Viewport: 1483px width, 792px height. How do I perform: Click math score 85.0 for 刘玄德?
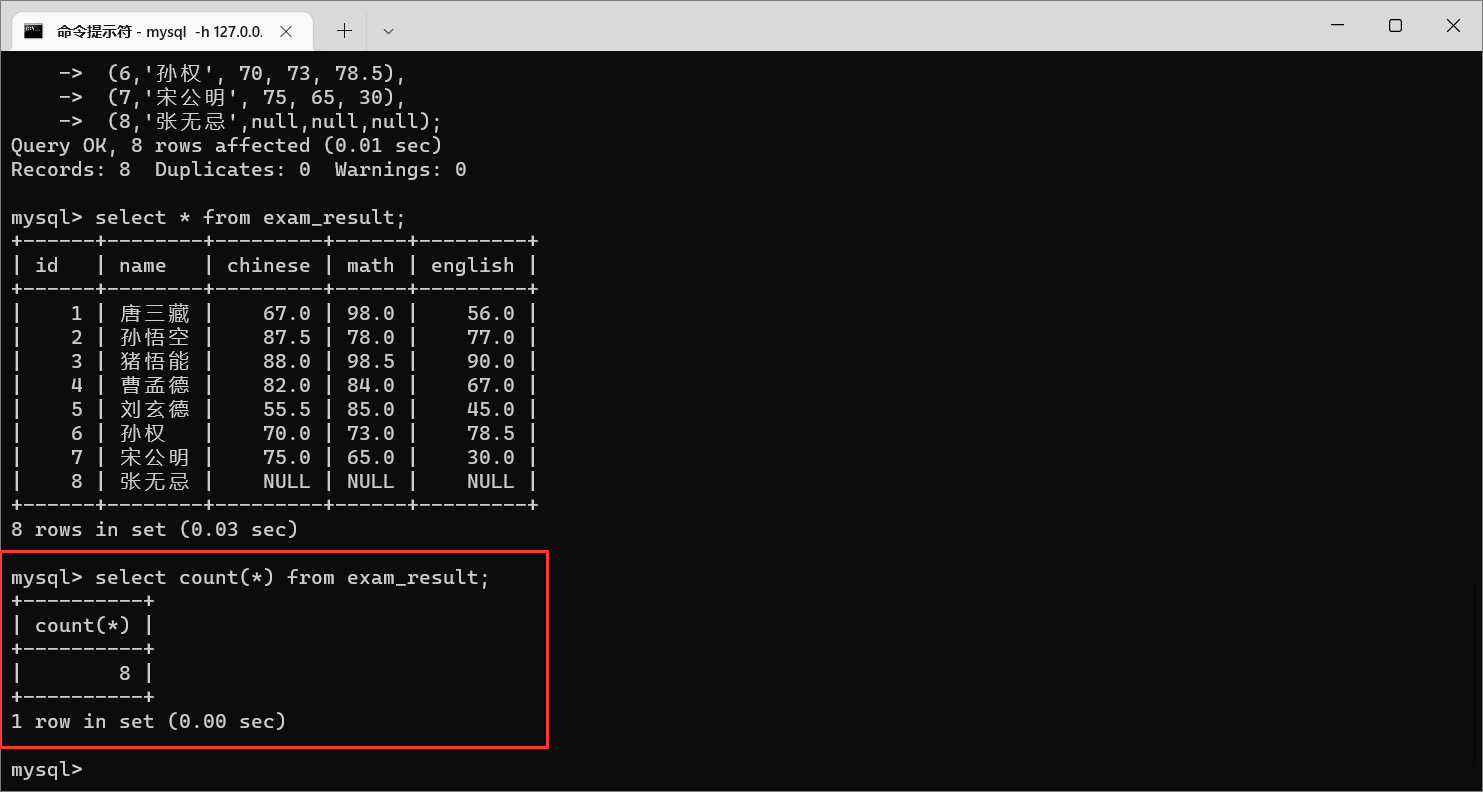(x=370, y=409)
